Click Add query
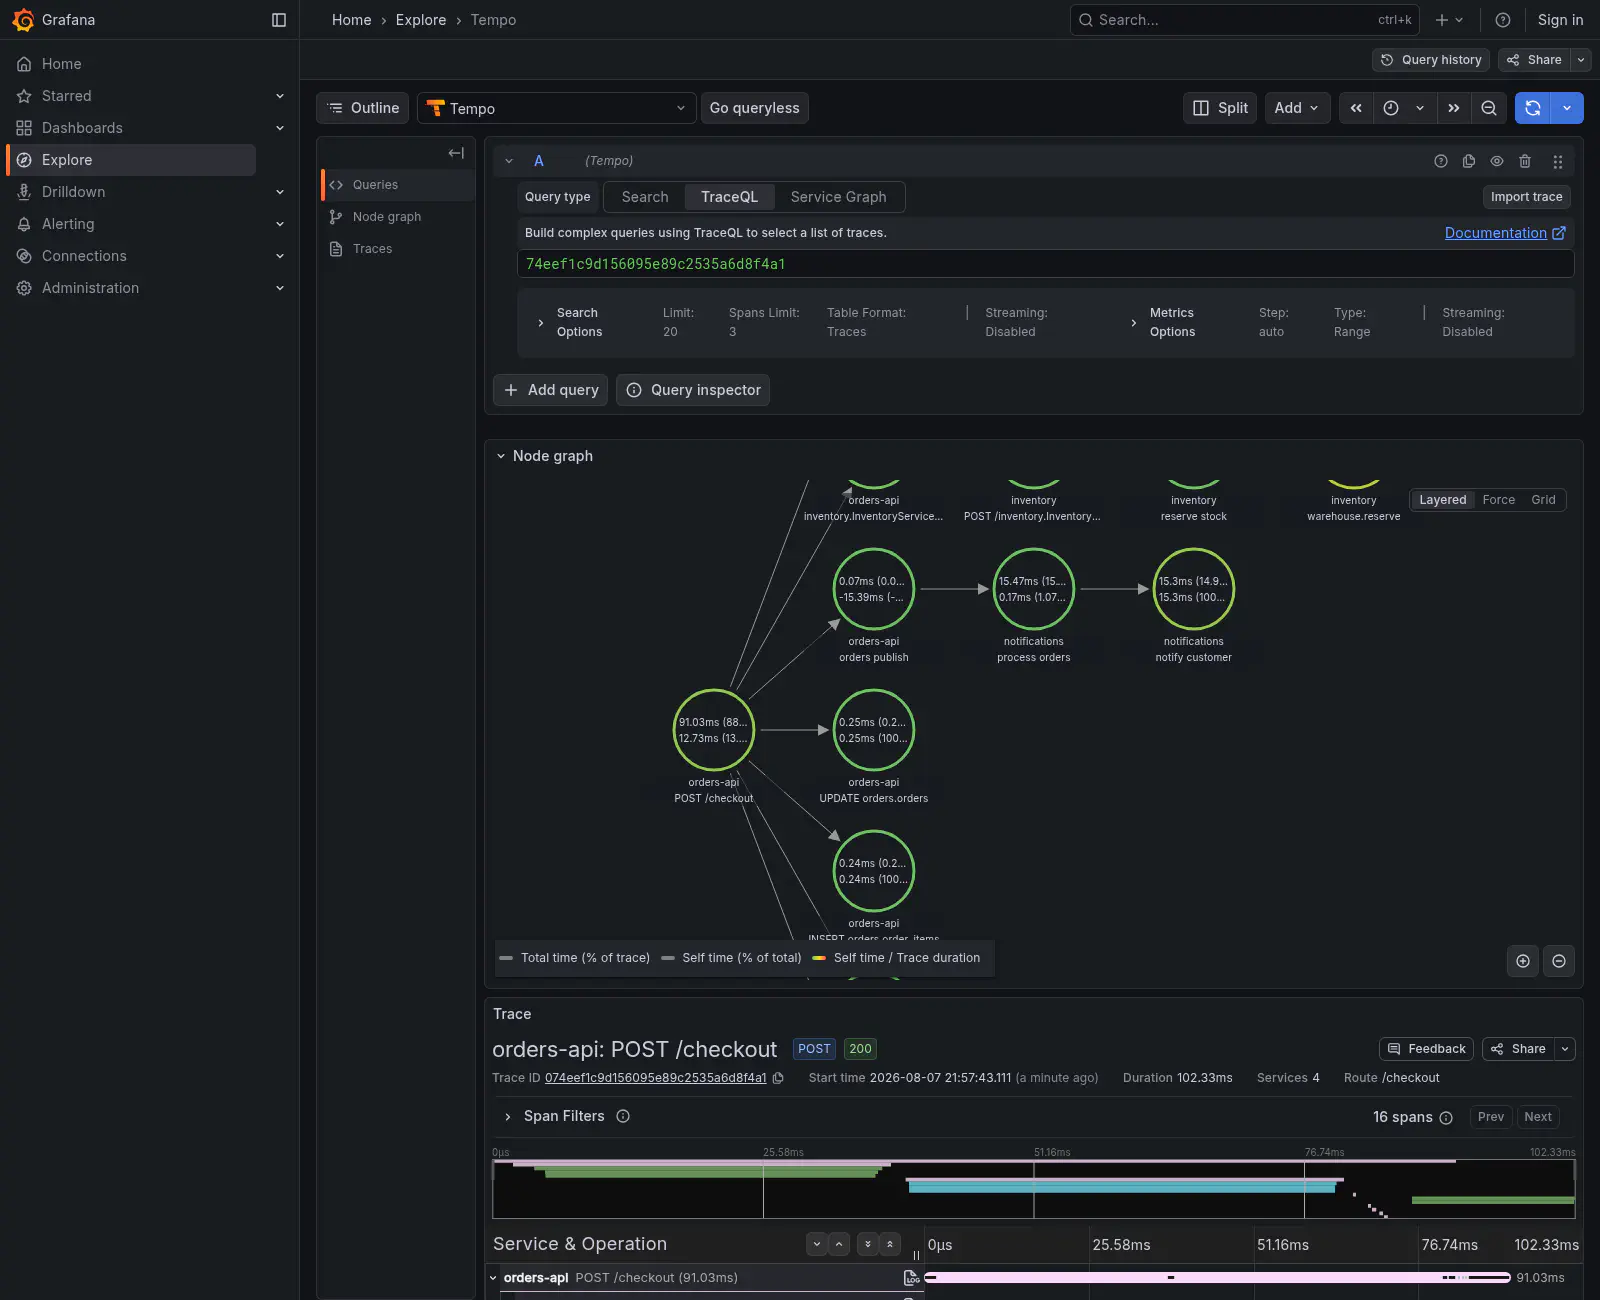The height and width of the screenshot is (1300, 1600). point(551,390)
